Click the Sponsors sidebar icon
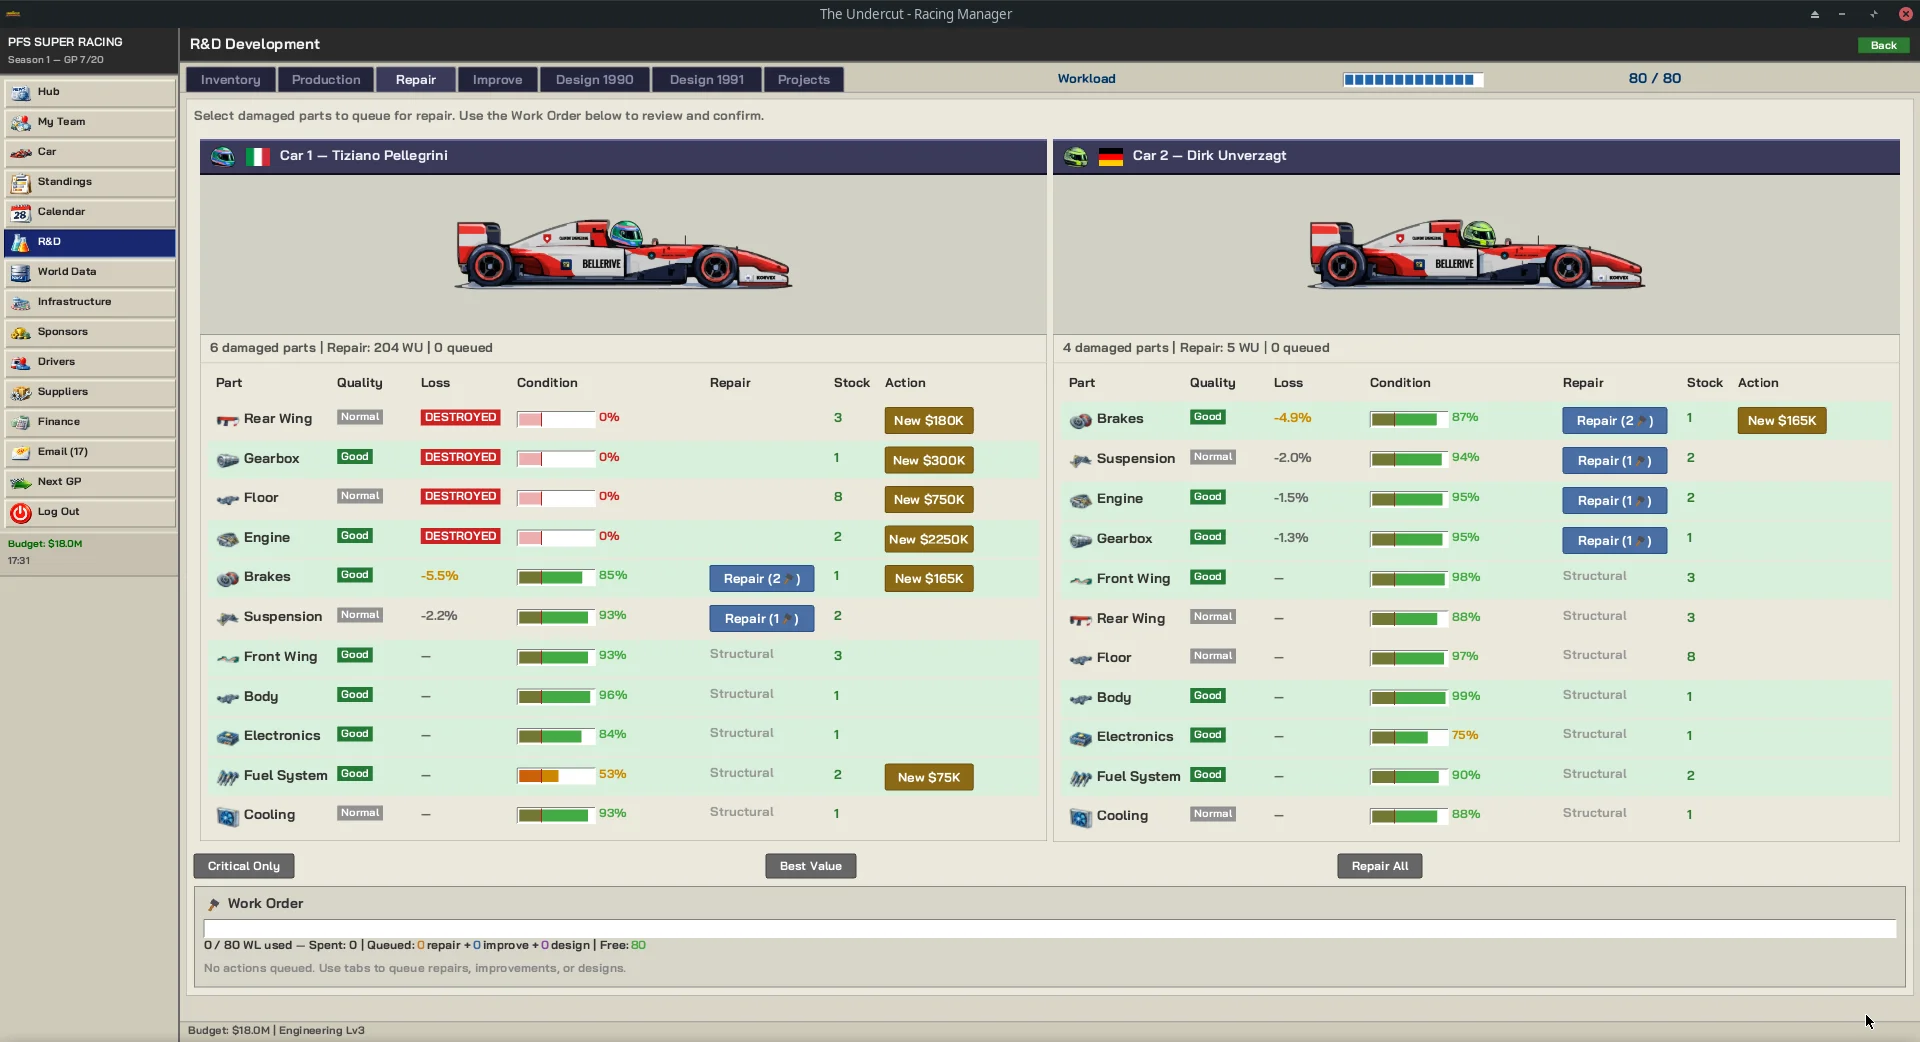Screen dimensions: 1920x1042 point(21,333)
